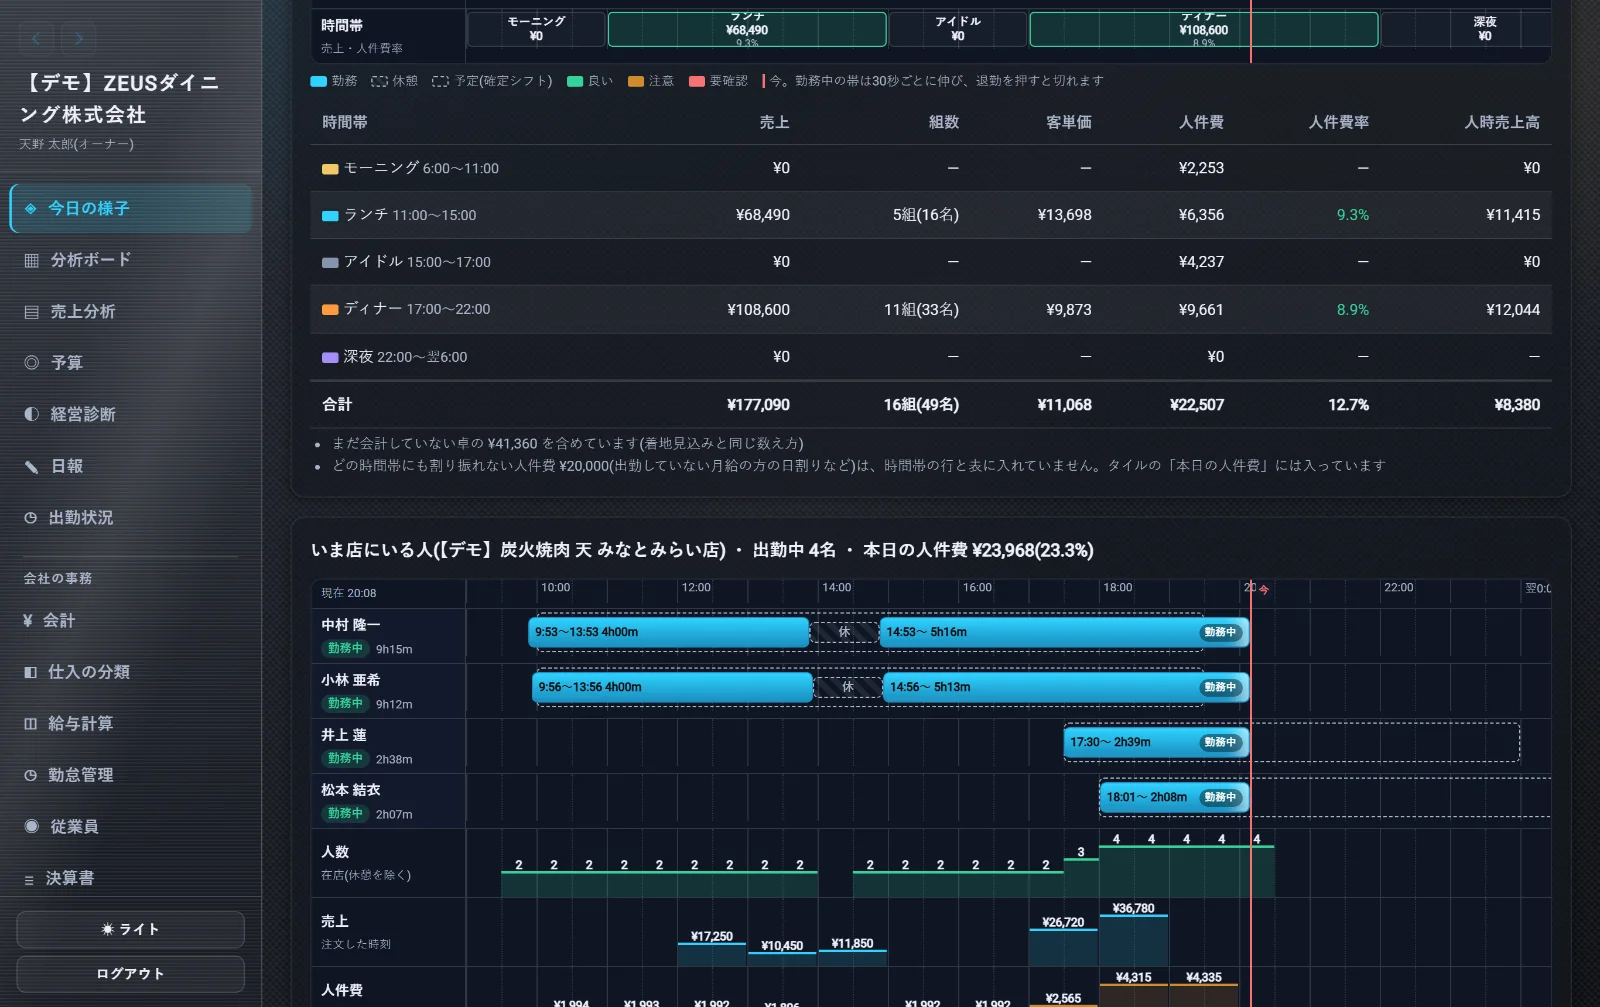This screenshot has height=1007, width=1600.
Task: Click the 経営診断 half-circle icon
Action: (x=31, y=414)
